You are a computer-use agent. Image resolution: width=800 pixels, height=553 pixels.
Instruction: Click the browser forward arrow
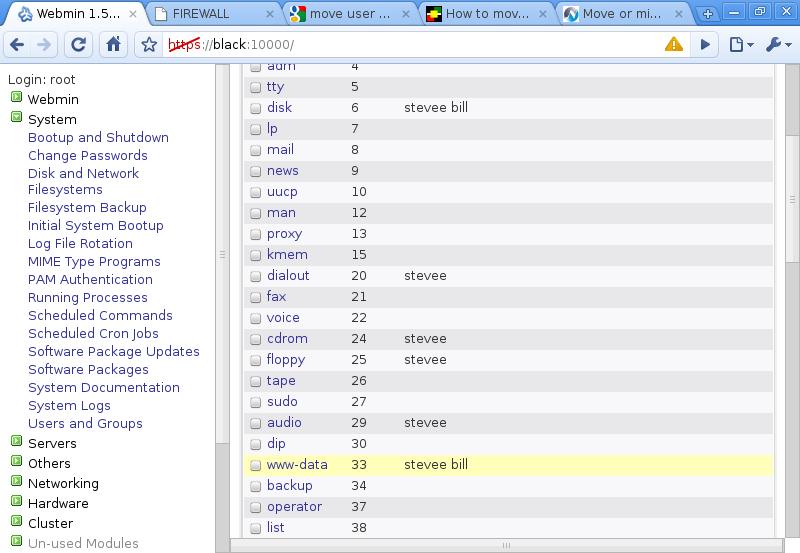45,45
